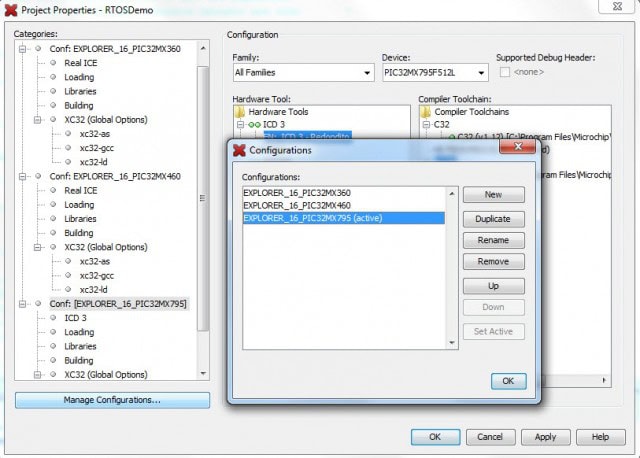Collapse XC32 (Global Options) under PIC32MX360
The width and height of the screenshot is (640, 458).
pyautogui.click(x=38, y=120)
